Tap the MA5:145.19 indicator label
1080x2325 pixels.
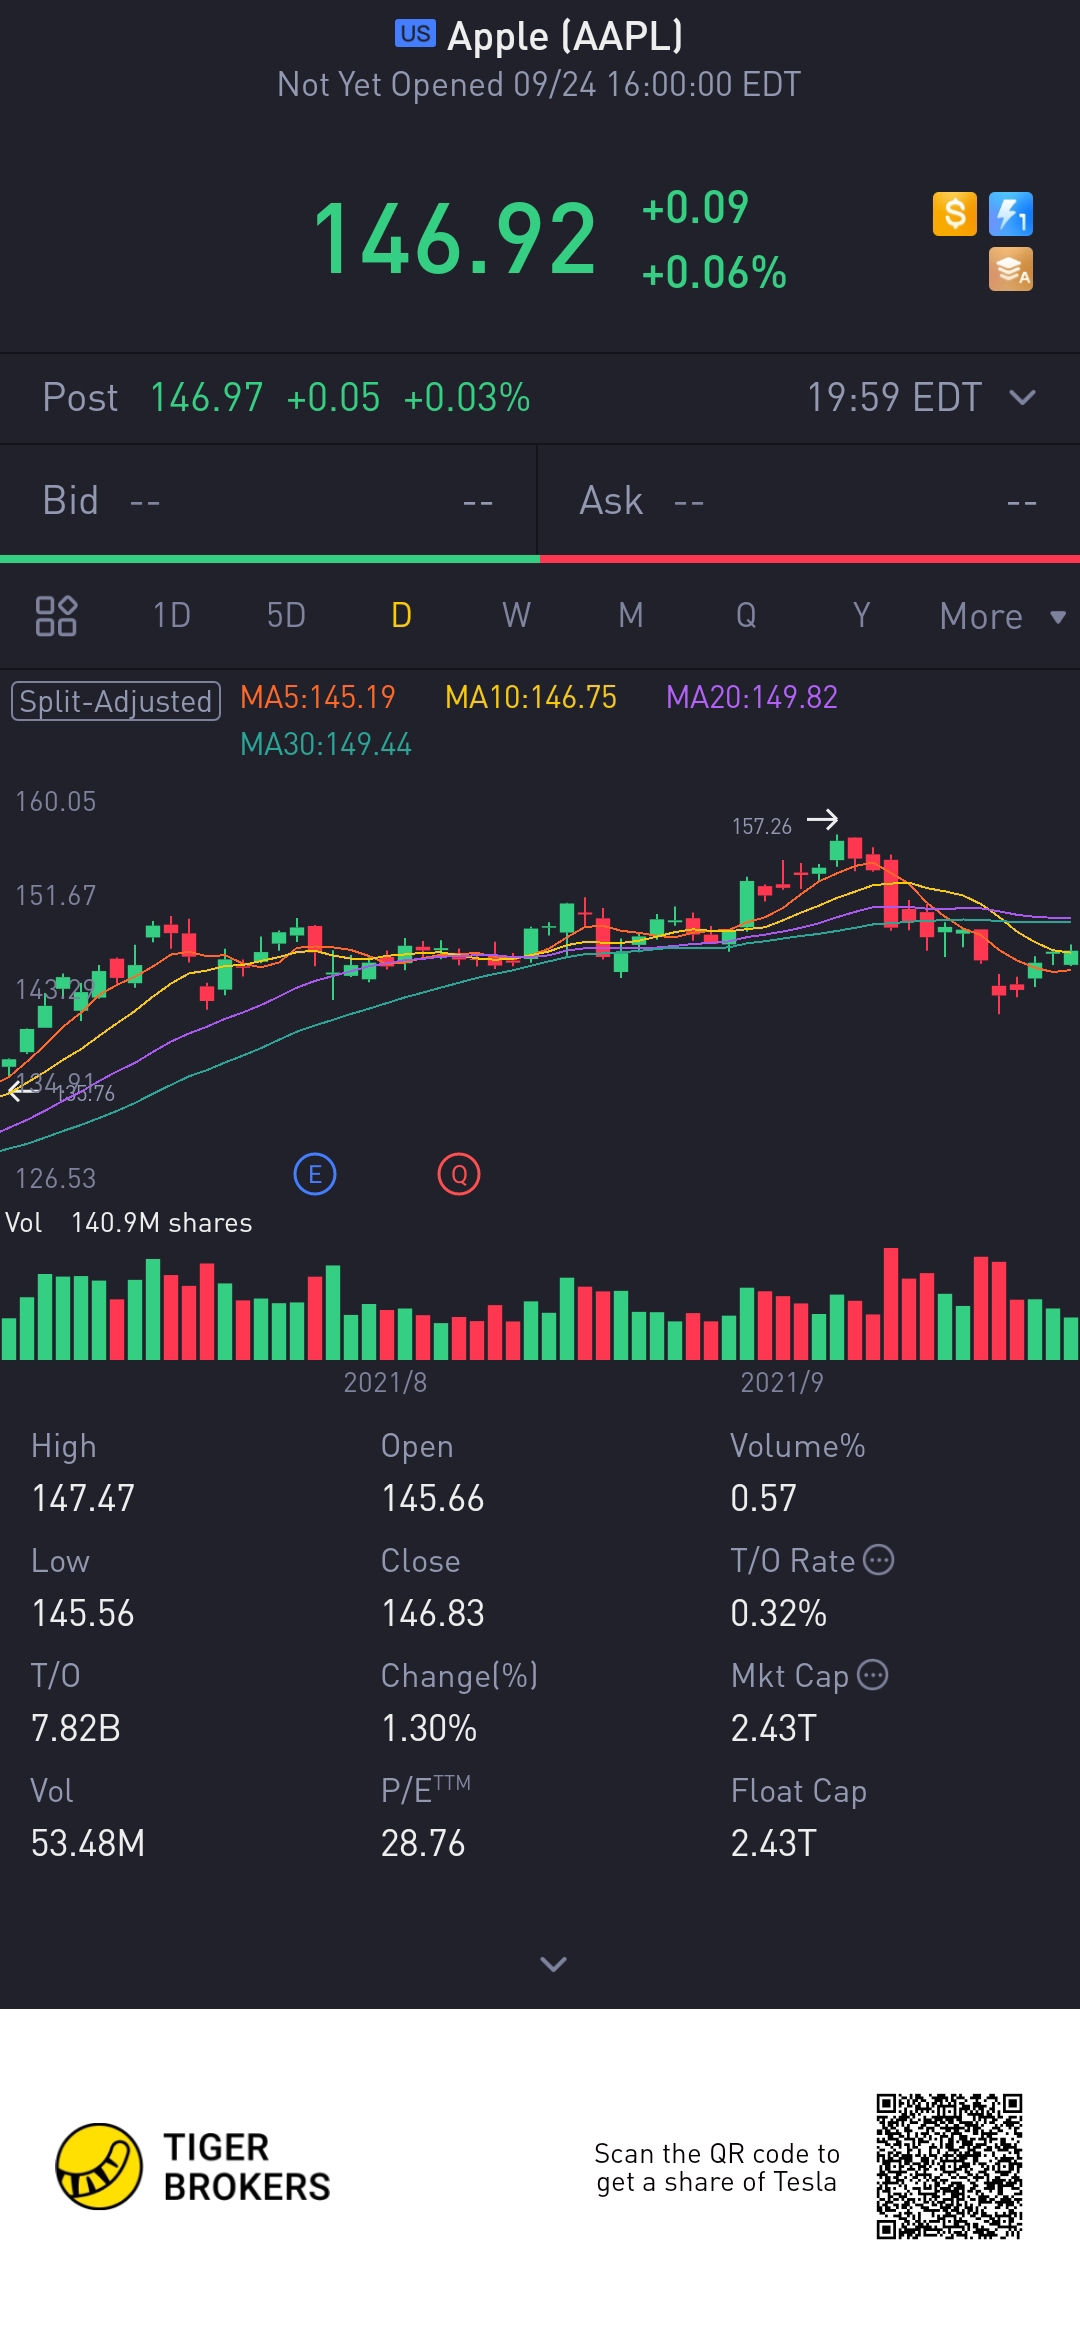318,697
